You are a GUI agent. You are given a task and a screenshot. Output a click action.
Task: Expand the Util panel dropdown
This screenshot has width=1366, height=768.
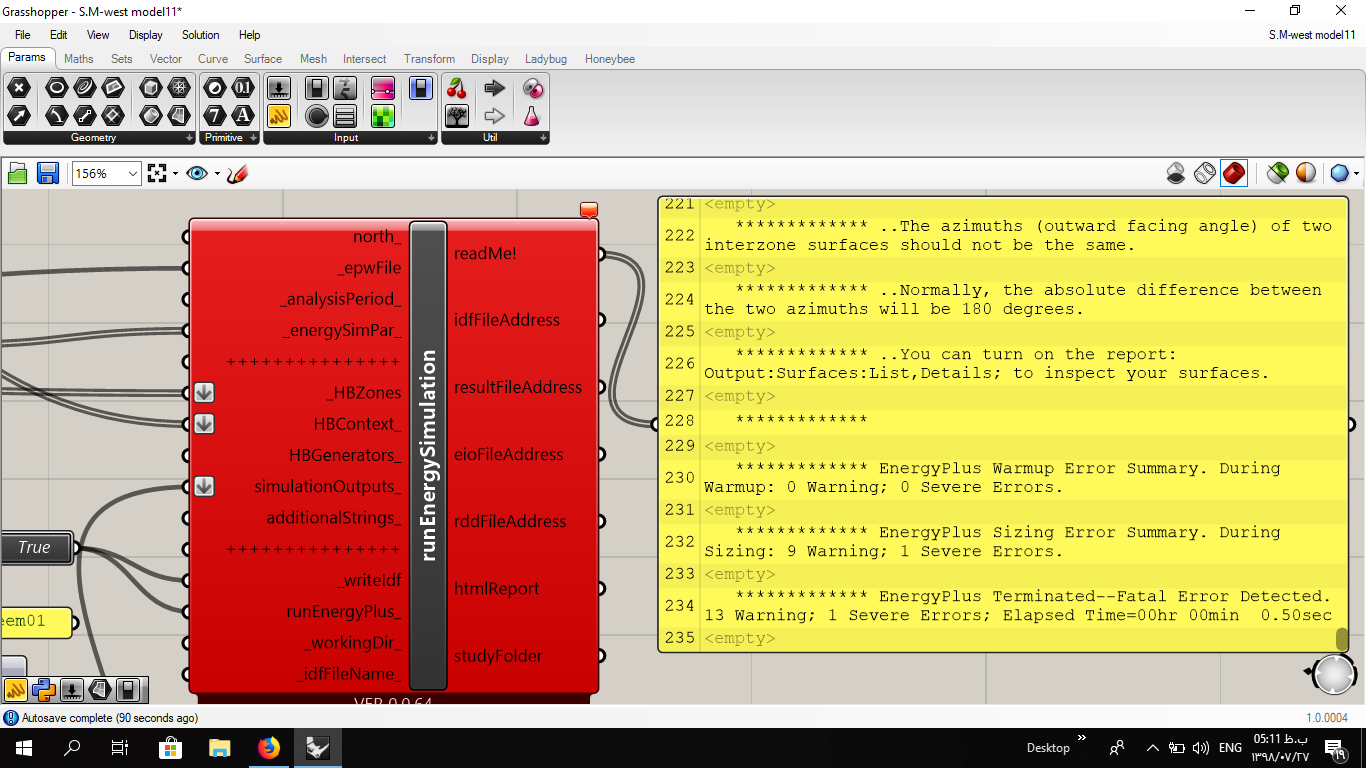[x=543, y=138]
